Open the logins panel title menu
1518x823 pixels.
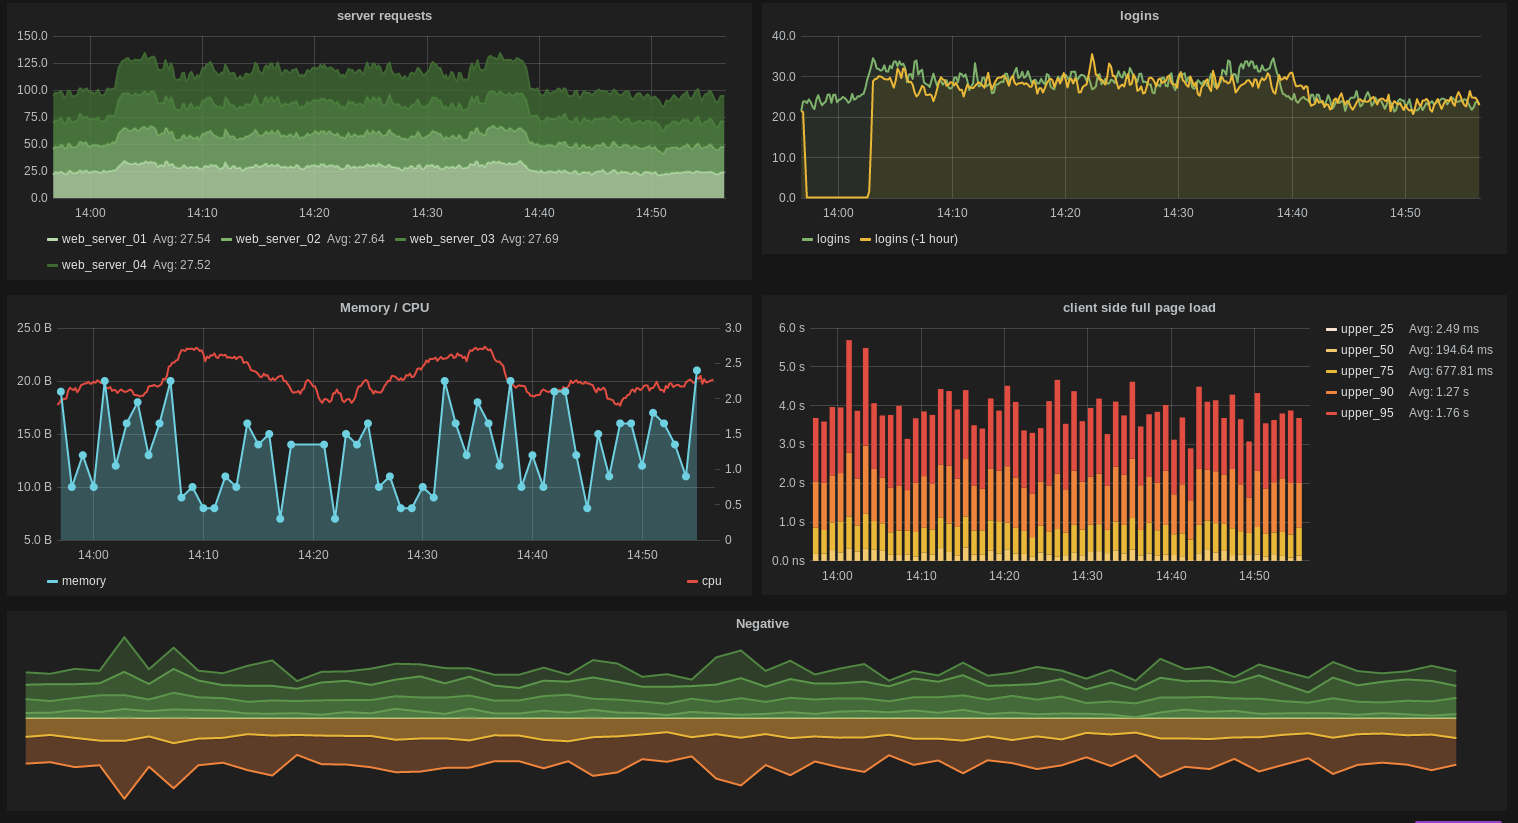click(x=1139, y=15)
